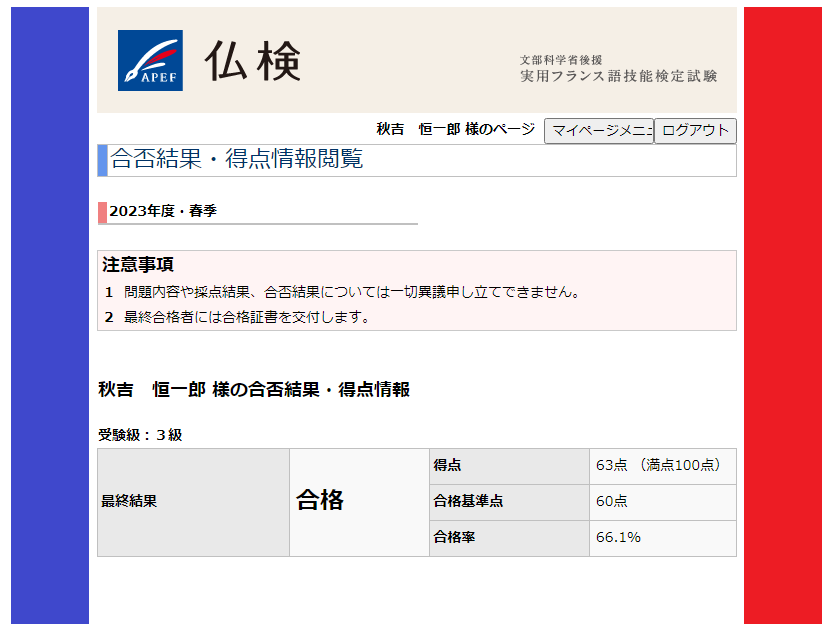
Task: Click the 合否結果・得点情報閲覧 page heading
Action: 236,160
